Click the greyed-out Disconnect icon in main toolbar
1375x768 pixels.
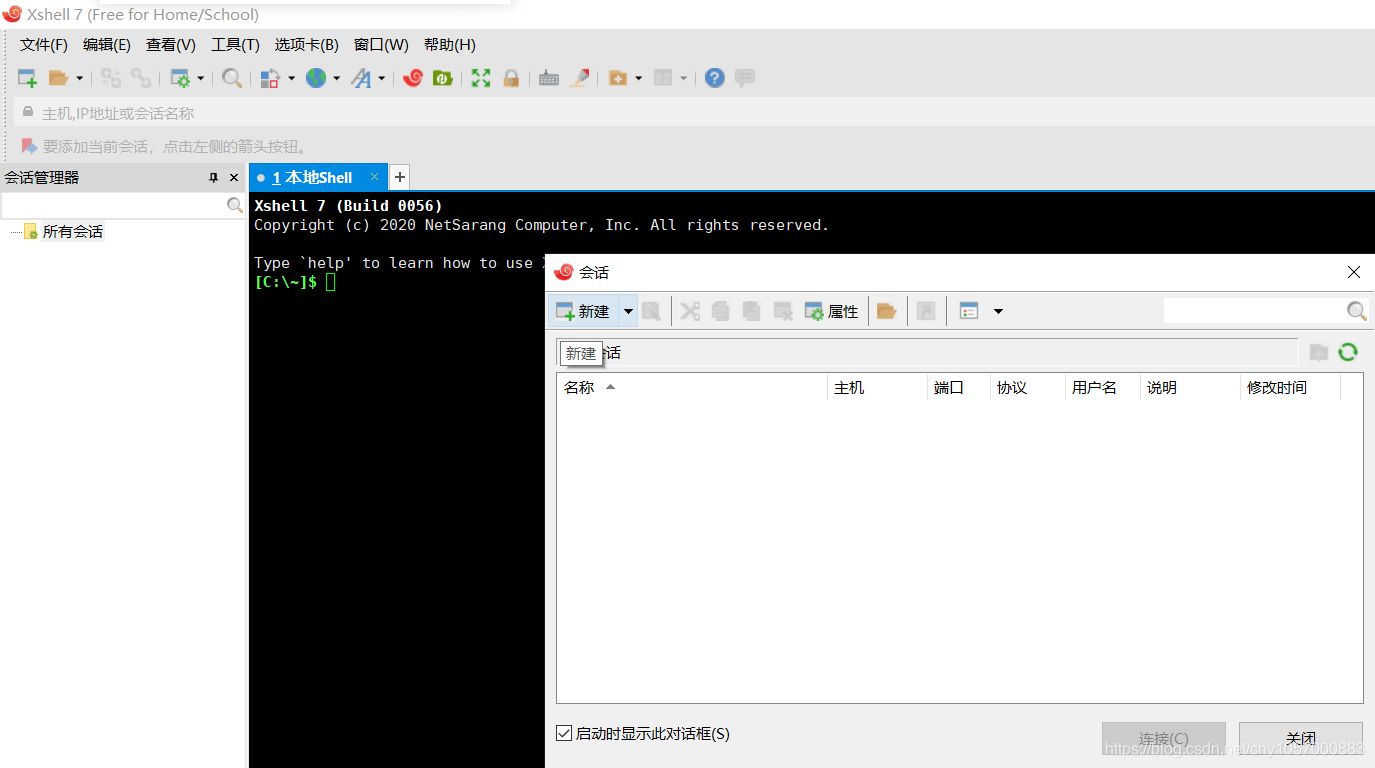coord(111,78)
